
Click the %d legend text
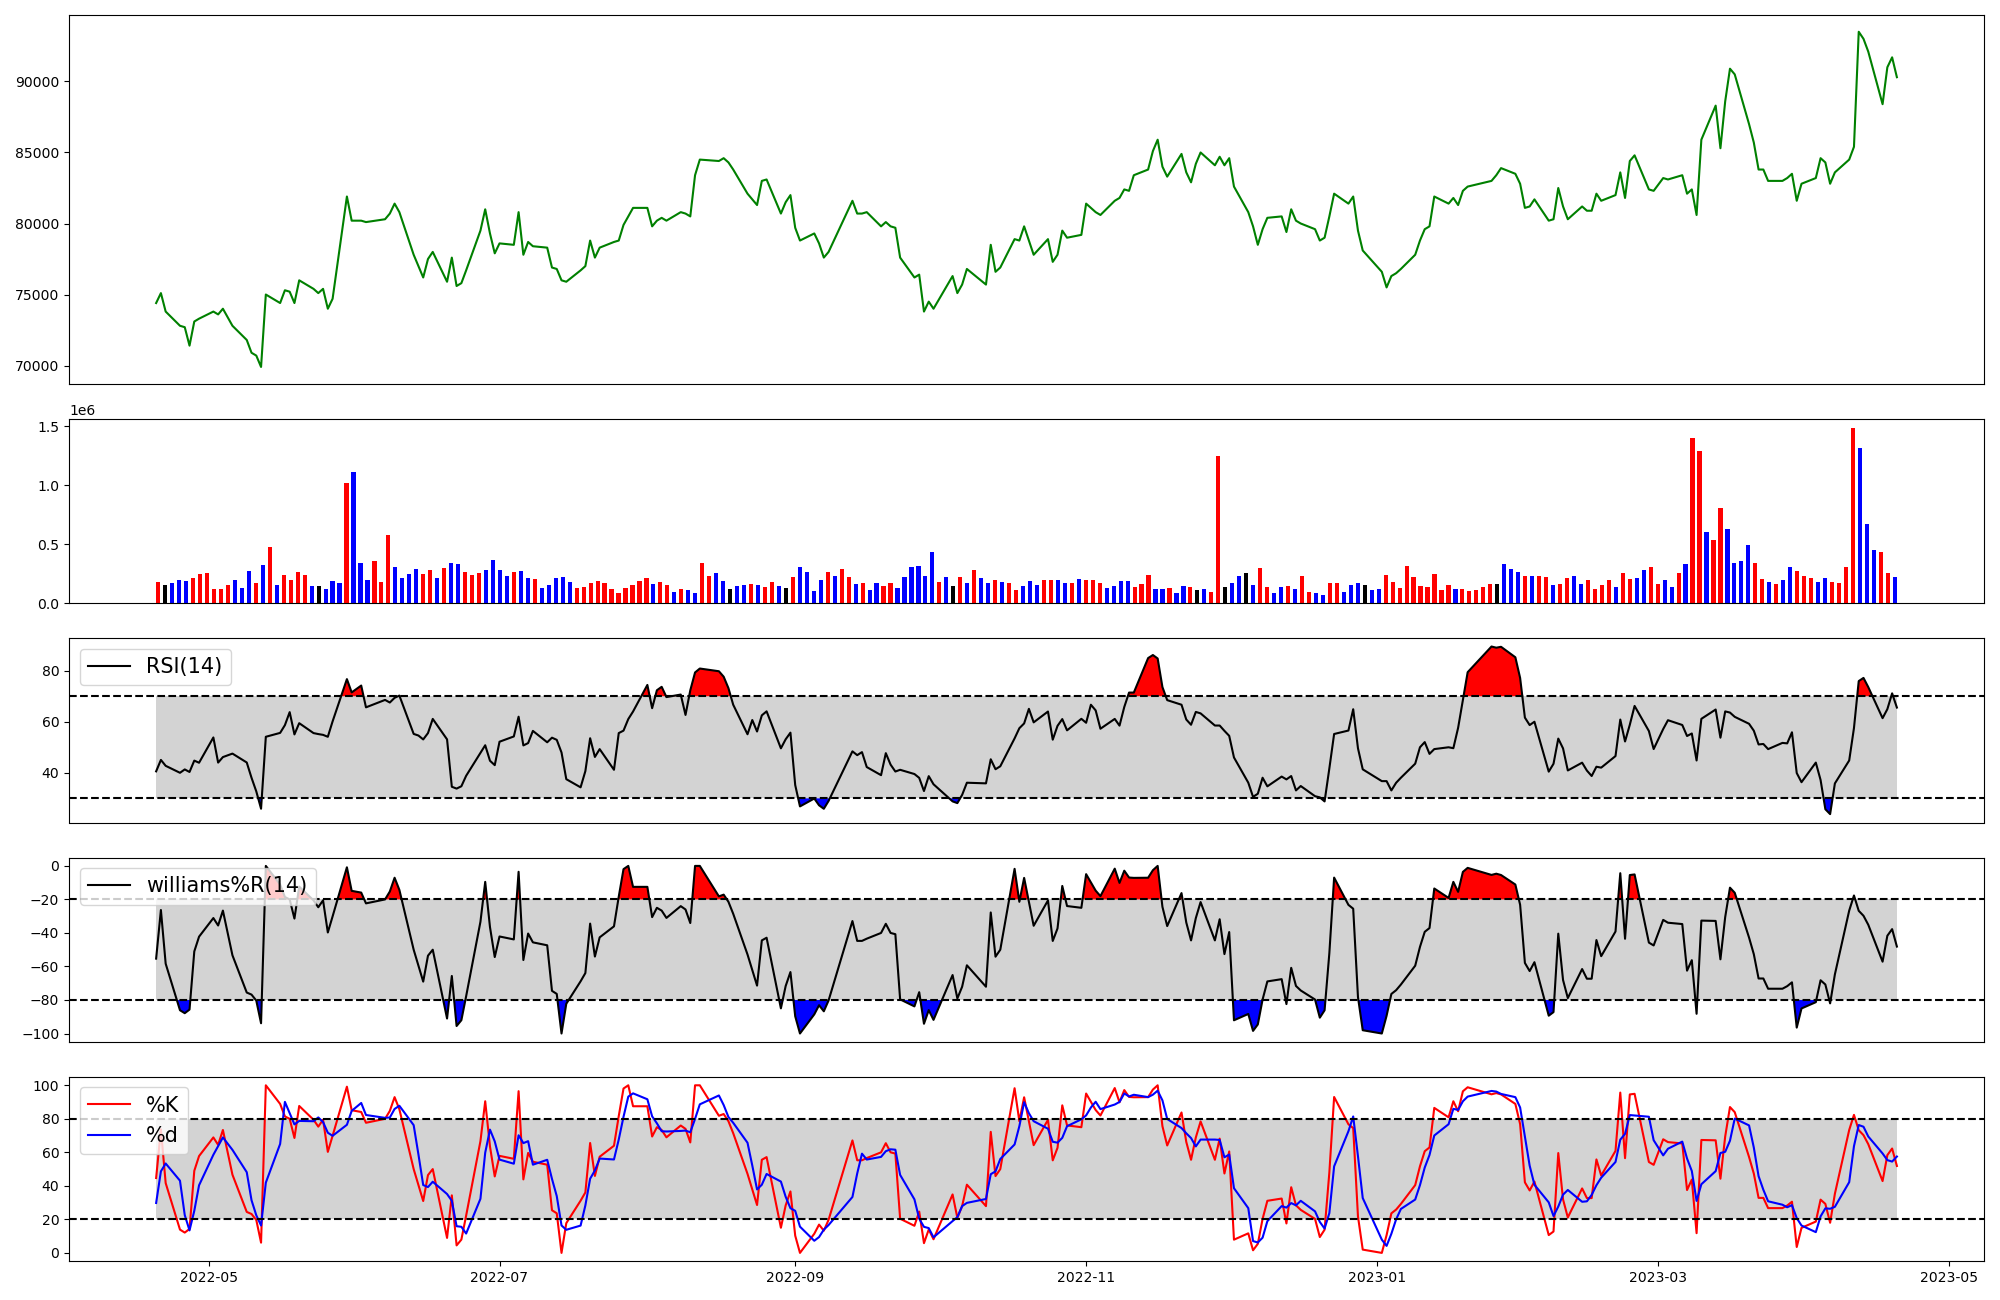(162, 1135)
